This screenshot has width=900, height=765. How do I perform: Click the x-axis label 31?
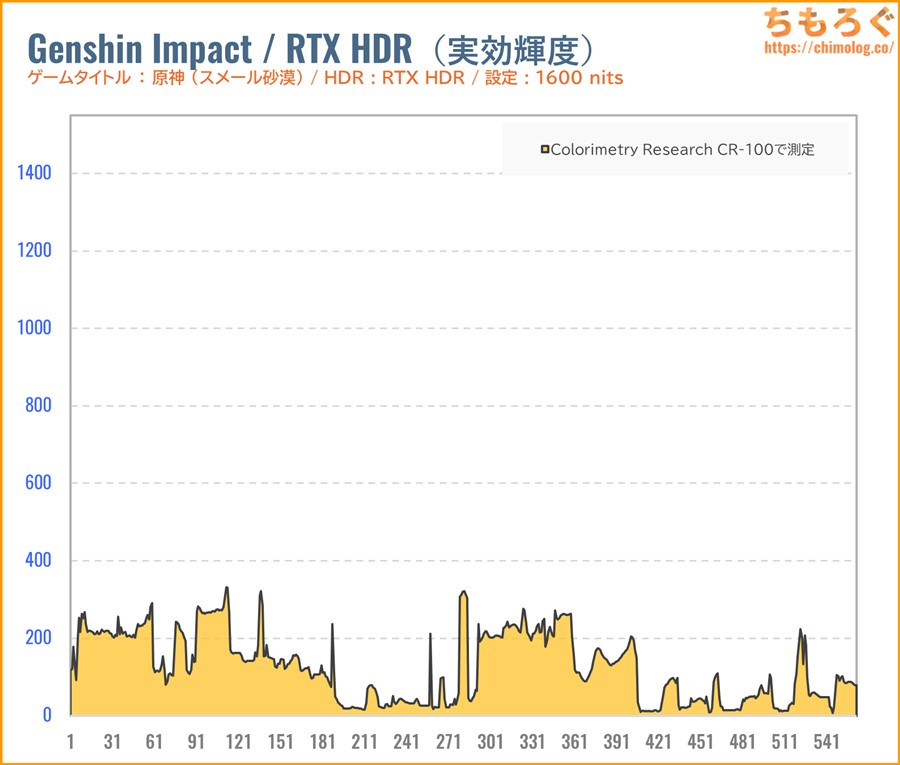pyautogui.click(x=112, y=741)
